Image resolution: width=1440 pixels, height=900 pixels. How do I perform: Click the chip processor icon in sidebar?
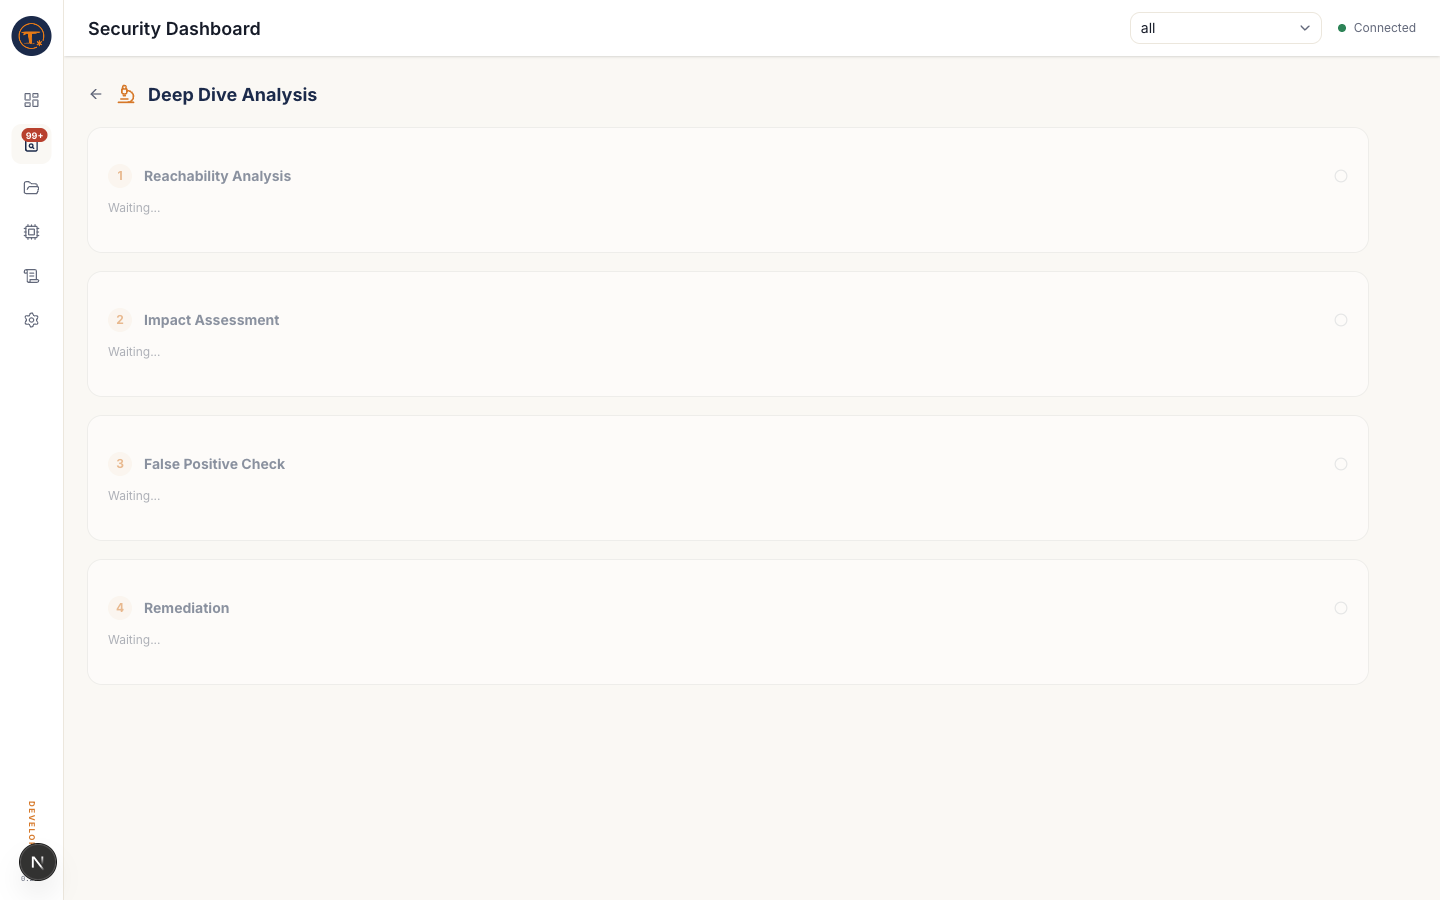(31, 232)
